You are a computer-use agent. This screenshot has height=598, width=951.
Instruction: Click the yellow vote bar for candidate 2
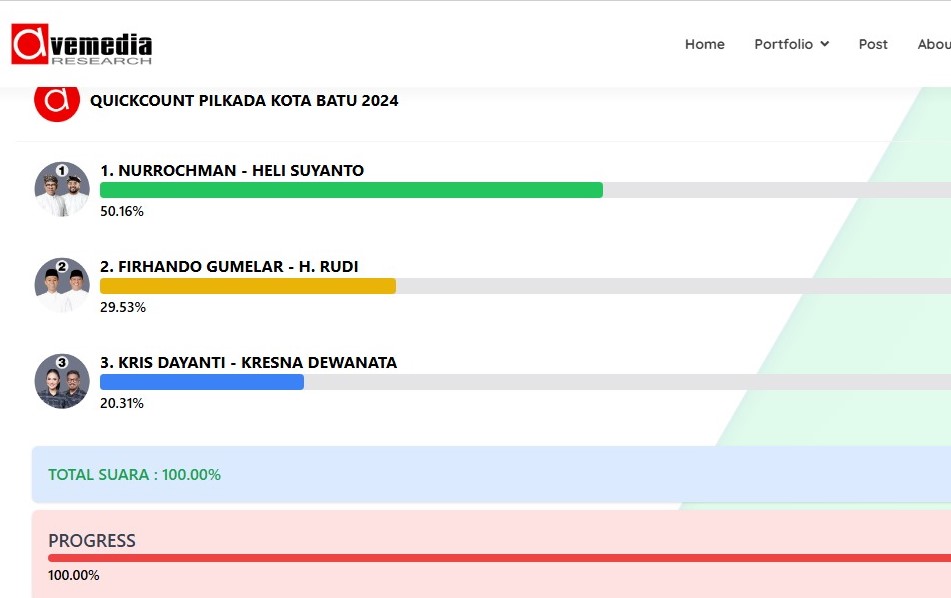[x=248, y=286]
